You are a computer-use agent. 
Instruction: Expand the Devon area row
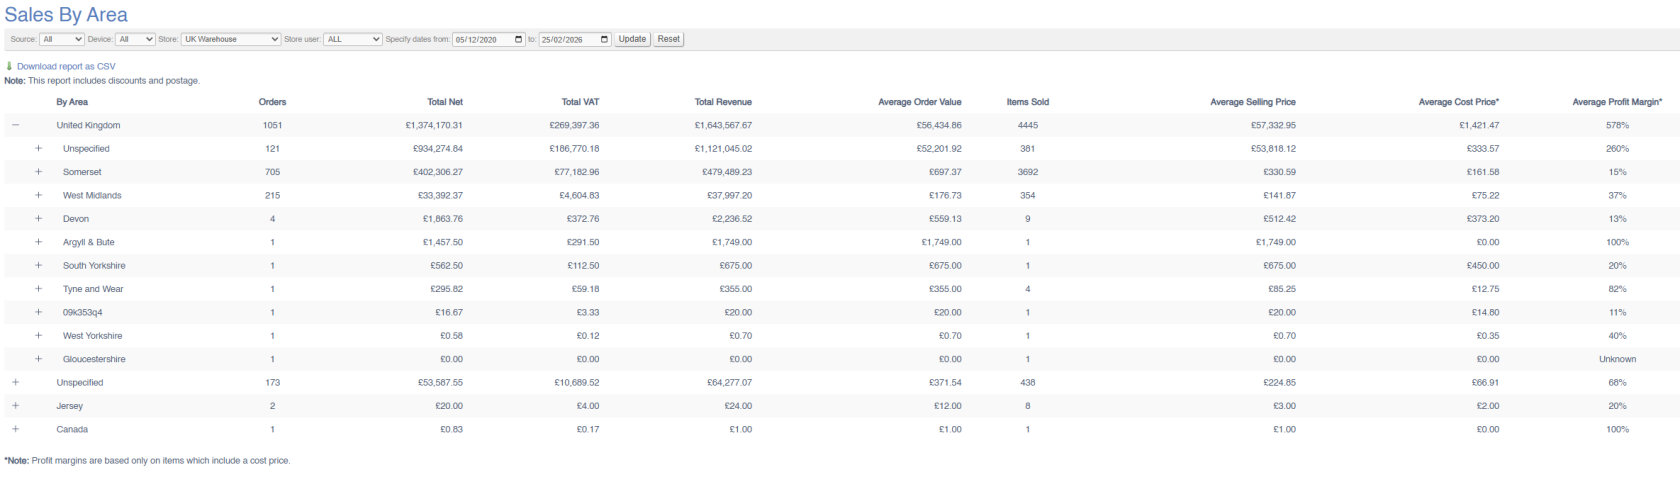click(x=39, y=219)
